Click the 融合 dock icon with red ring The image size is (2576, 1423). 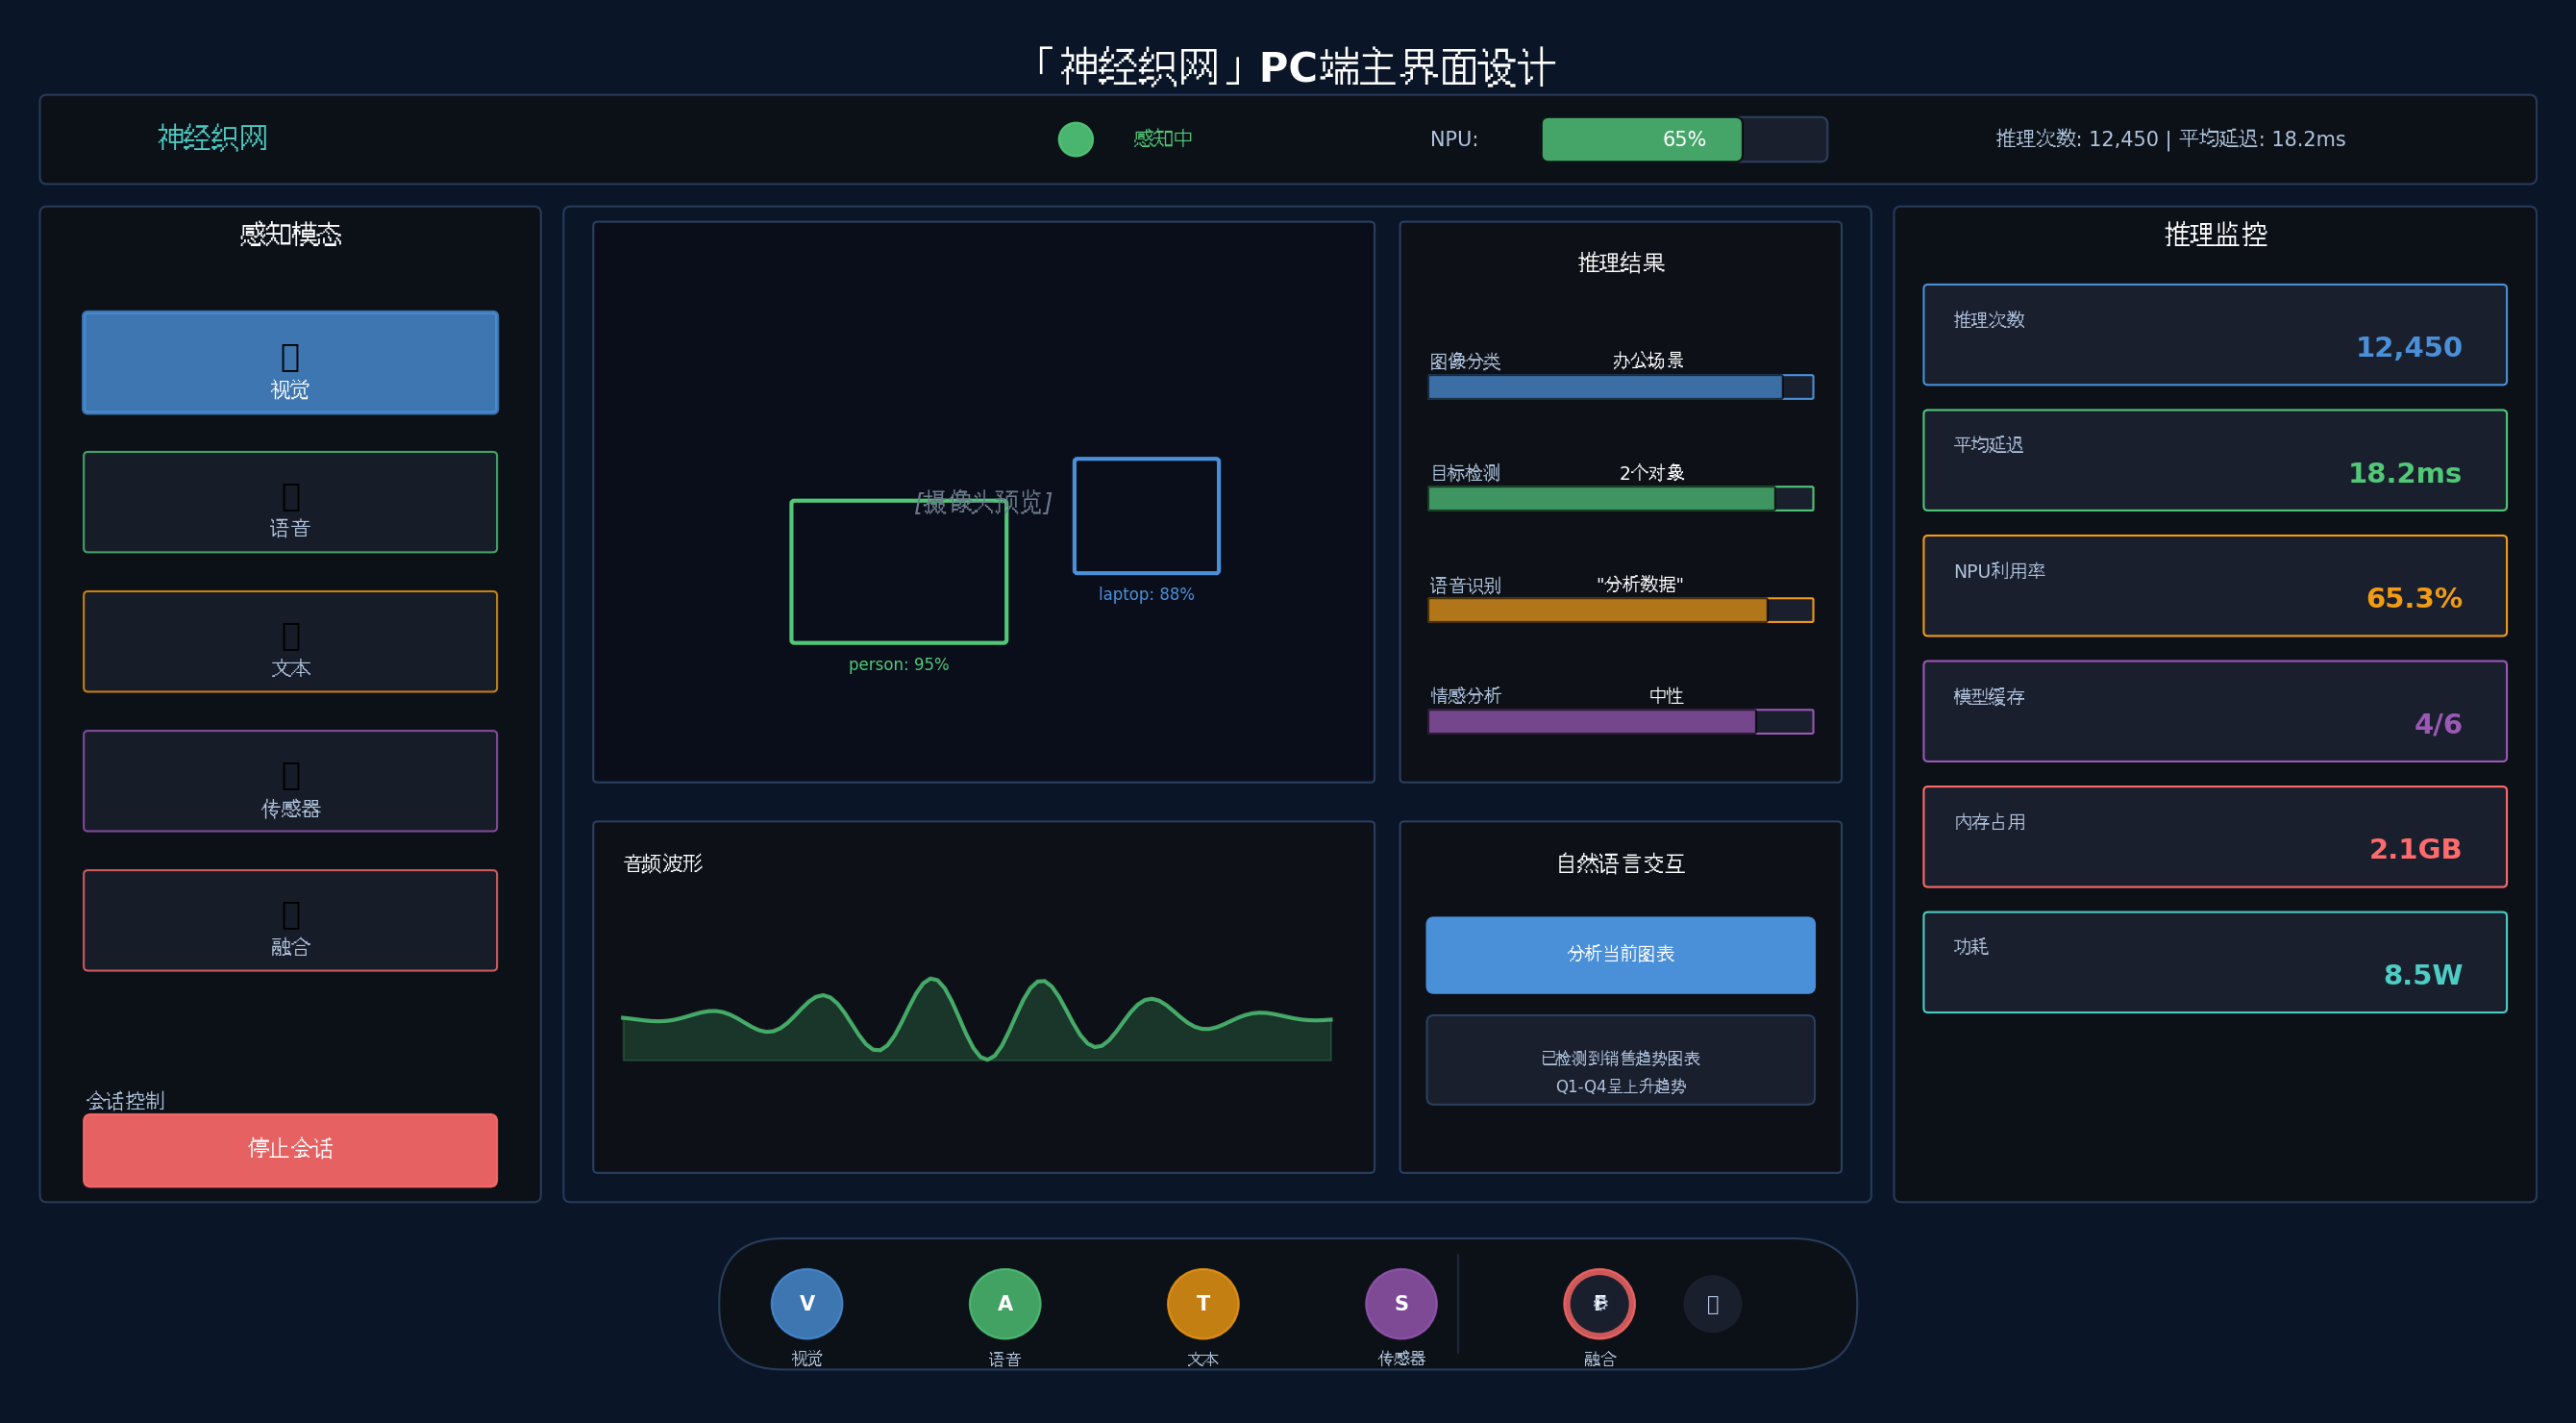[1599, 1304]
